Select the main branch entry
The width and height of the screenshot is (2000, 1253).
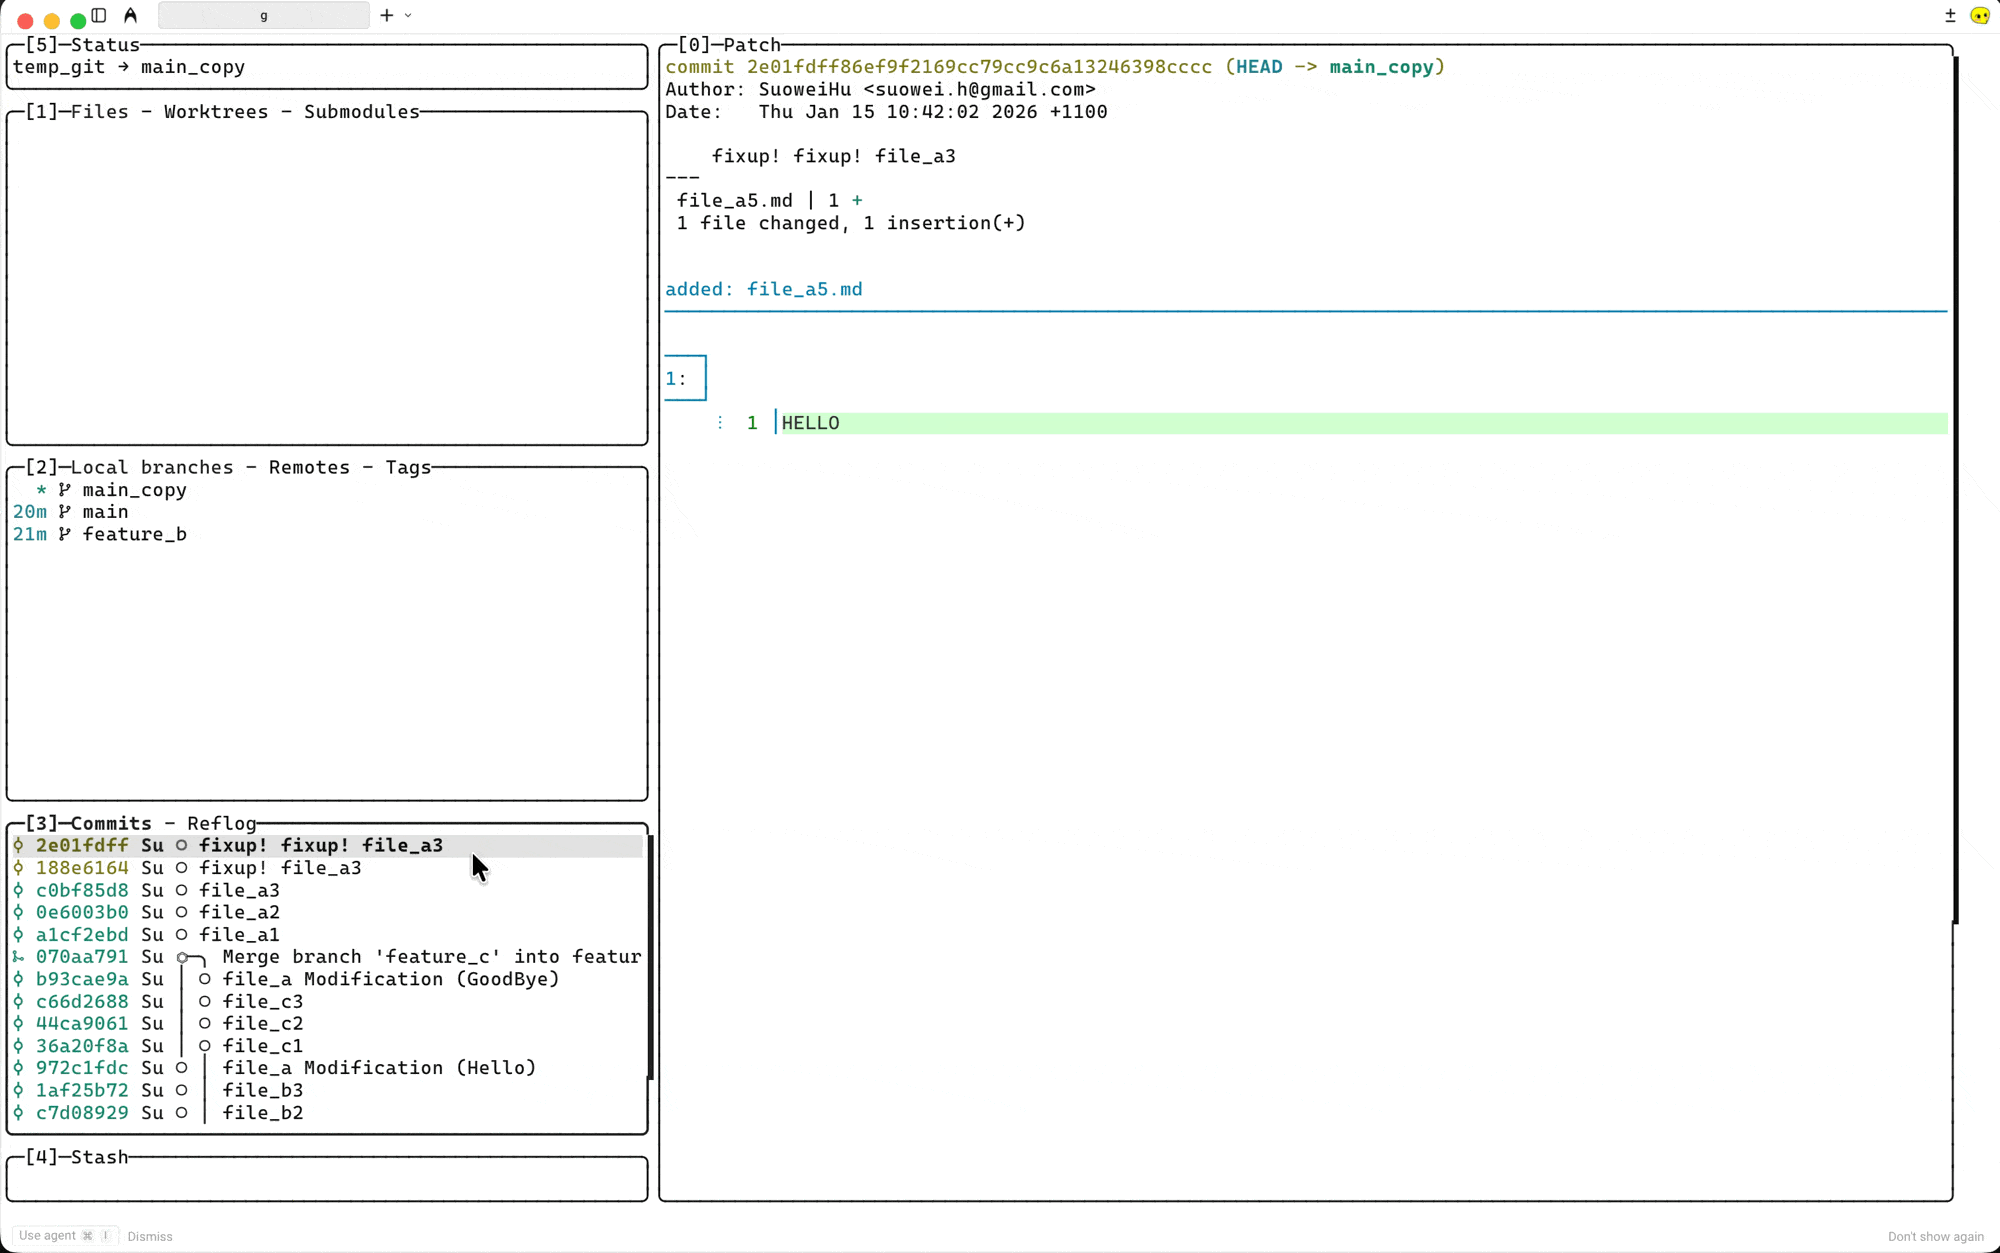coord(105,512)
